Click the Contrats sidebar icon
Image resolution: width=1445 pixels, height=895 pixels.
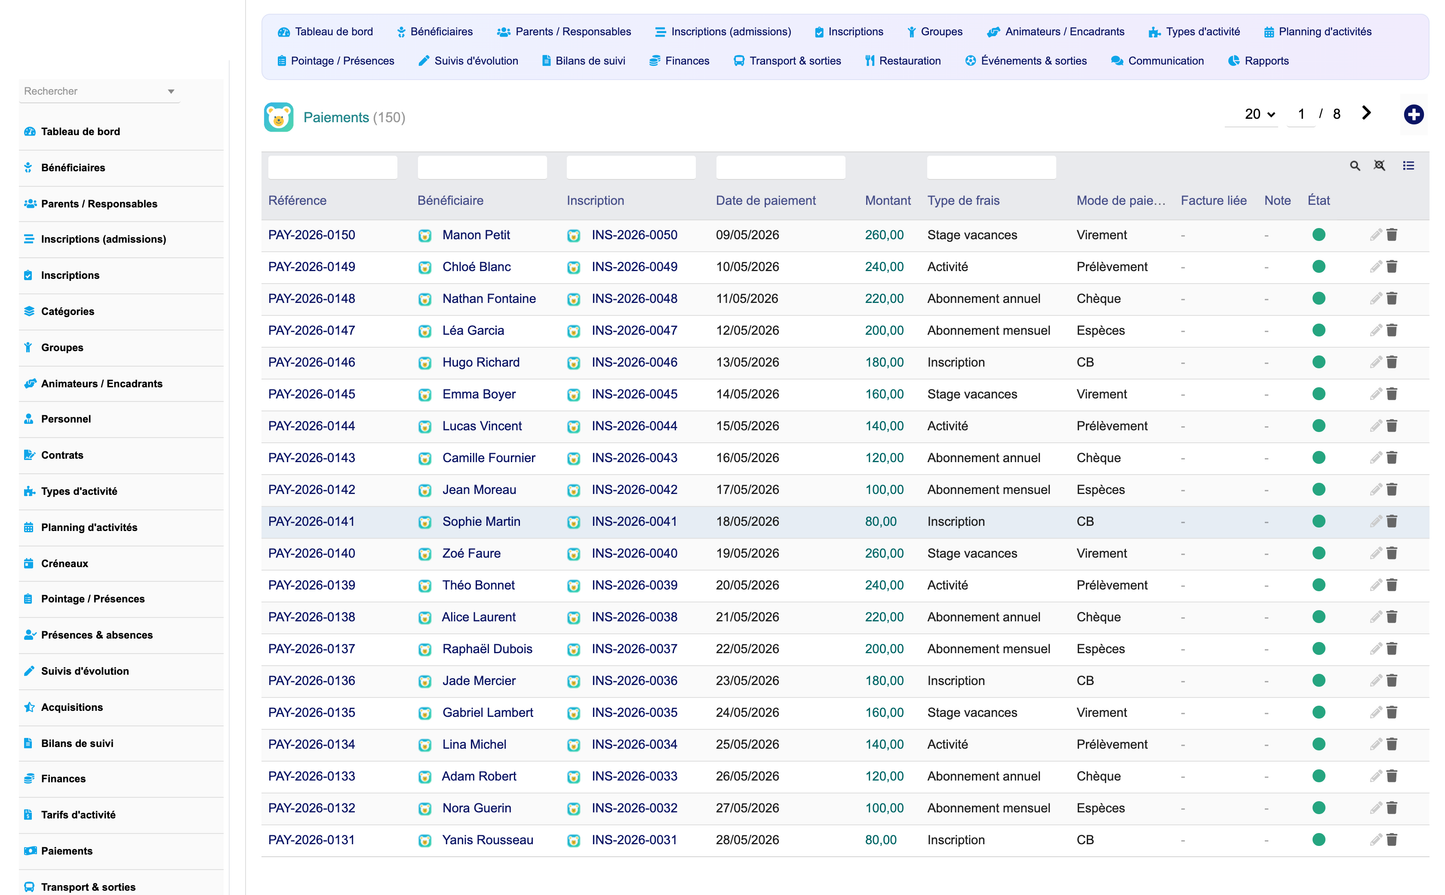tap(29, 455)
